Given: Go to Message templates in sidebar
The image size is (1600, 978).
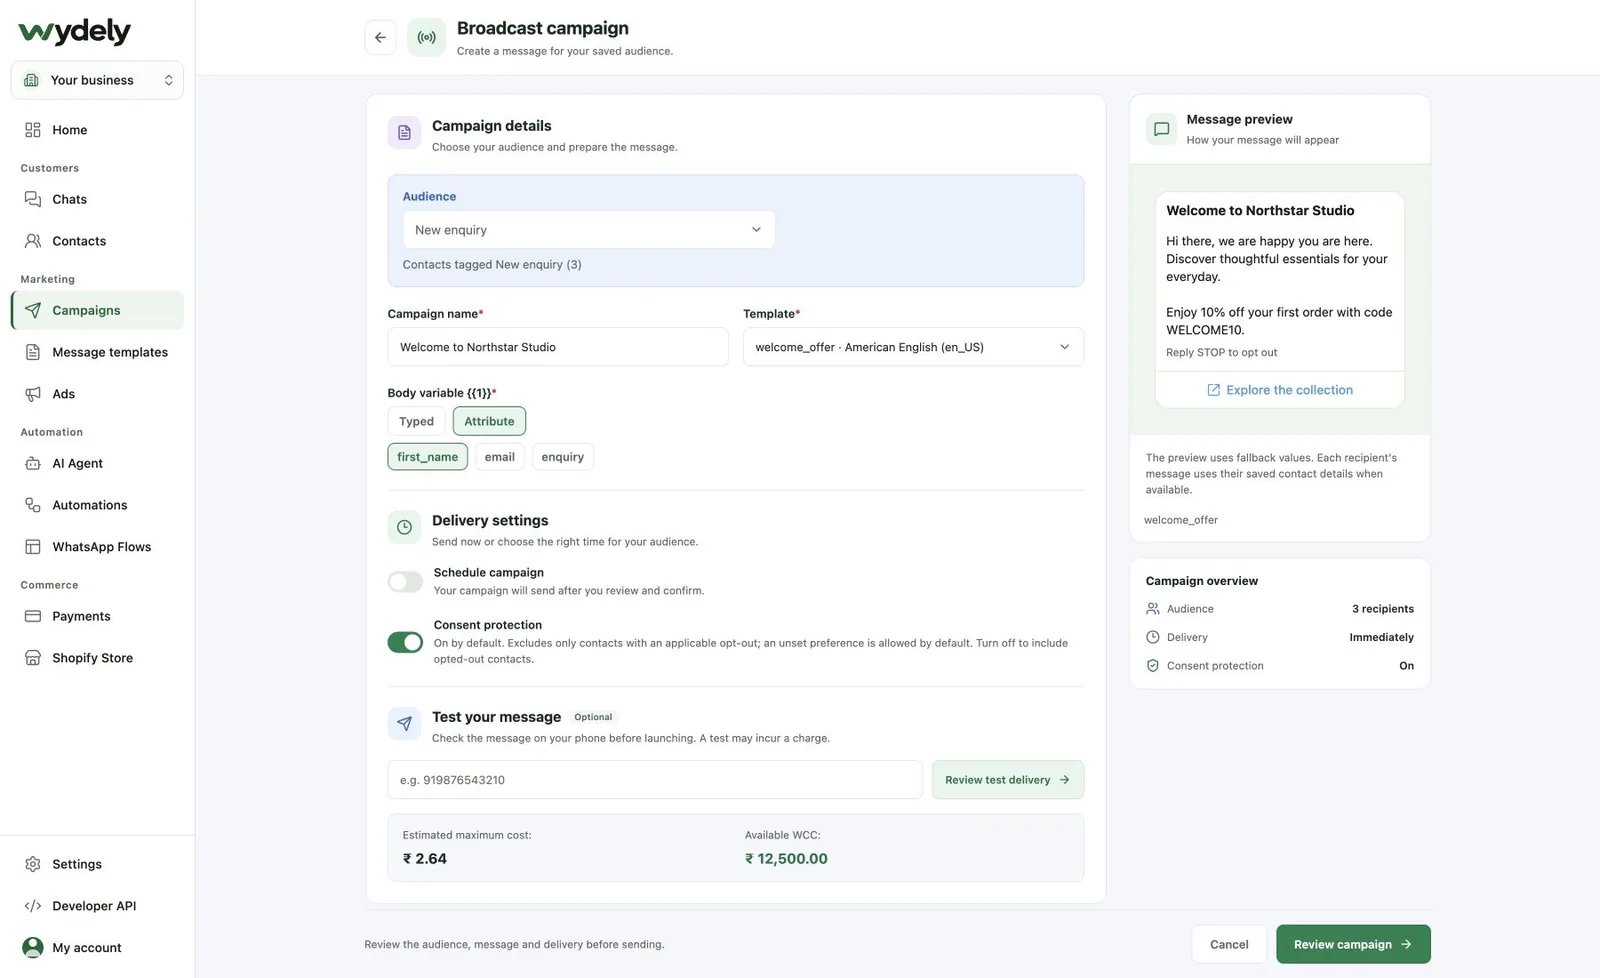Looking at the screenshot, I should click(97, 352).
